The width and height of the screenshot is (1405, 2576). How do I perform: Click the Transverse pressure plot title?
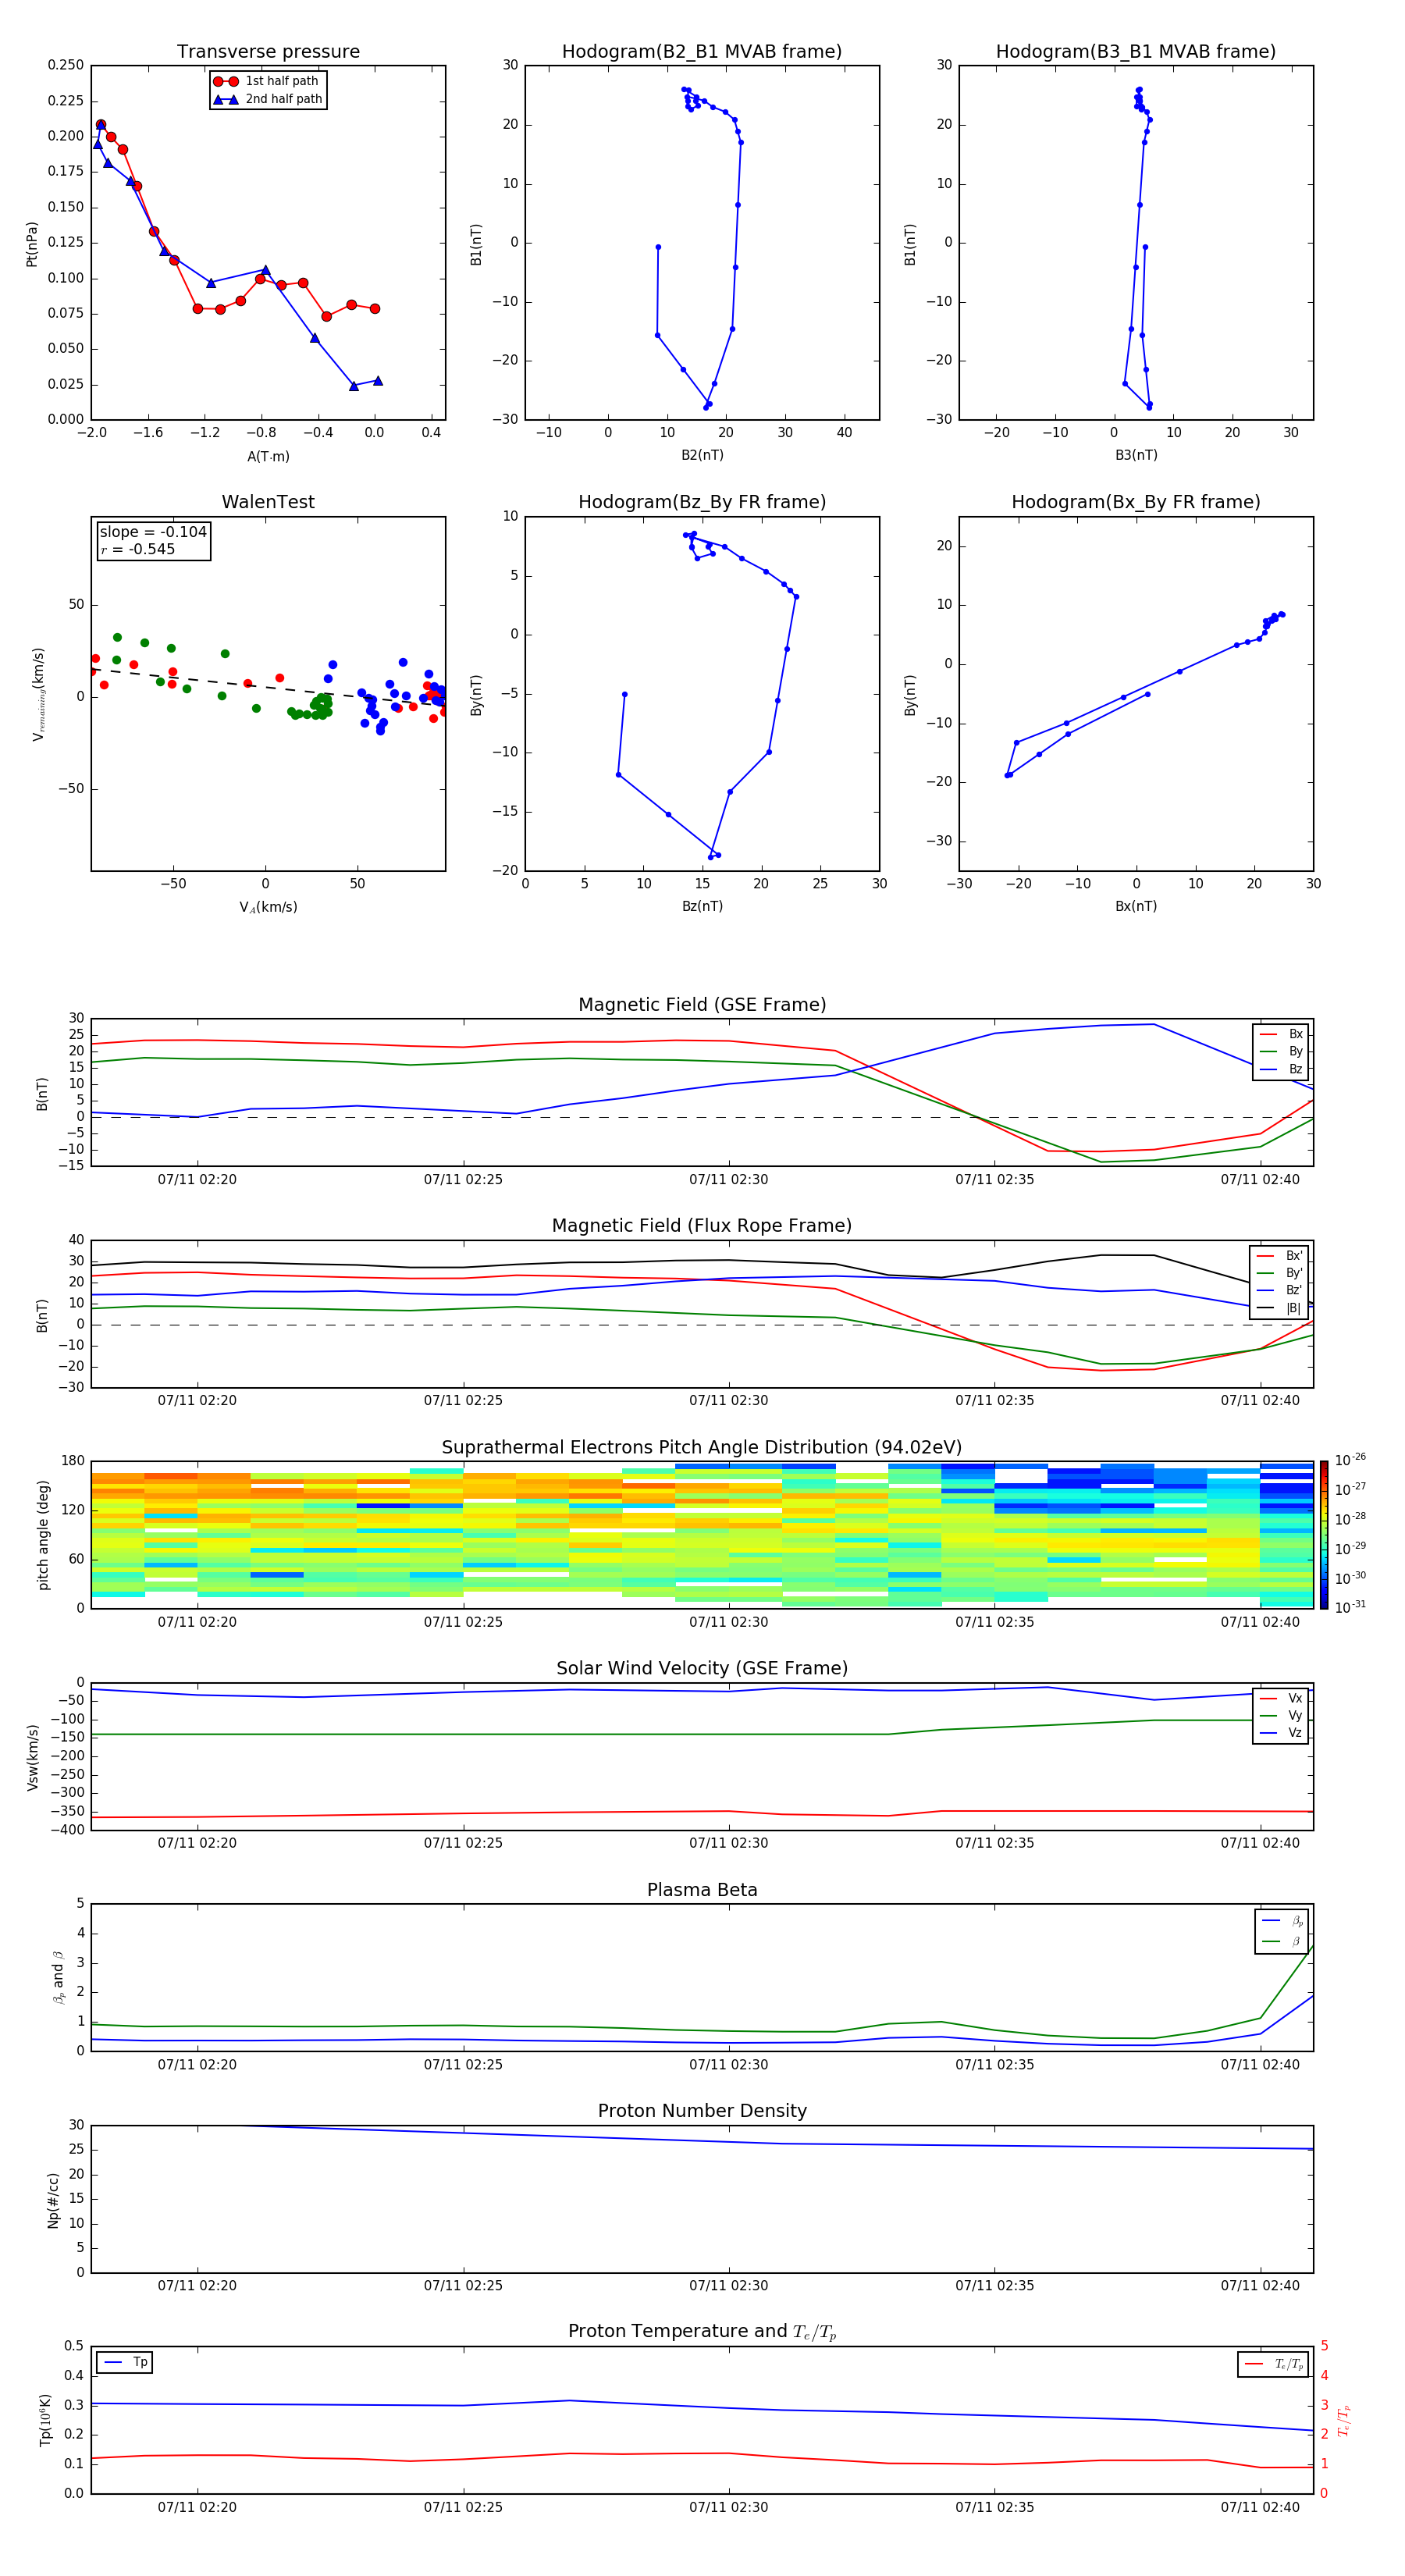268,52
